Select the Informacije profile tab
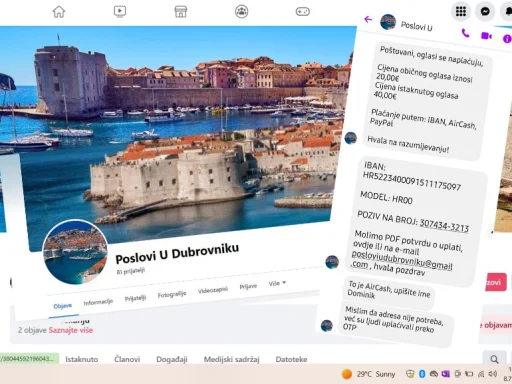The width and height of the screenshot is (512, 384). point(98,302)
